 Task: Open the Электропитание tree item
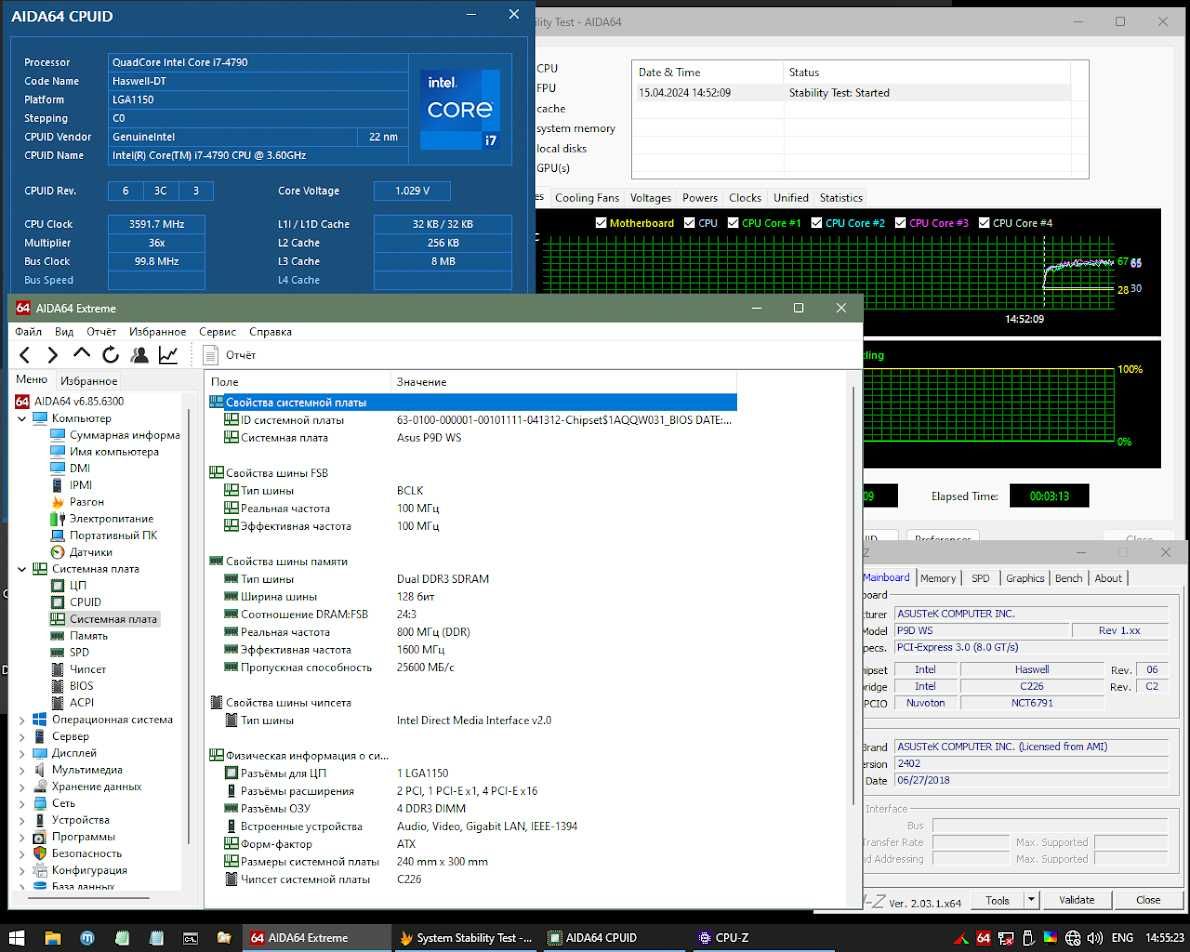click(x=112, y=519)
